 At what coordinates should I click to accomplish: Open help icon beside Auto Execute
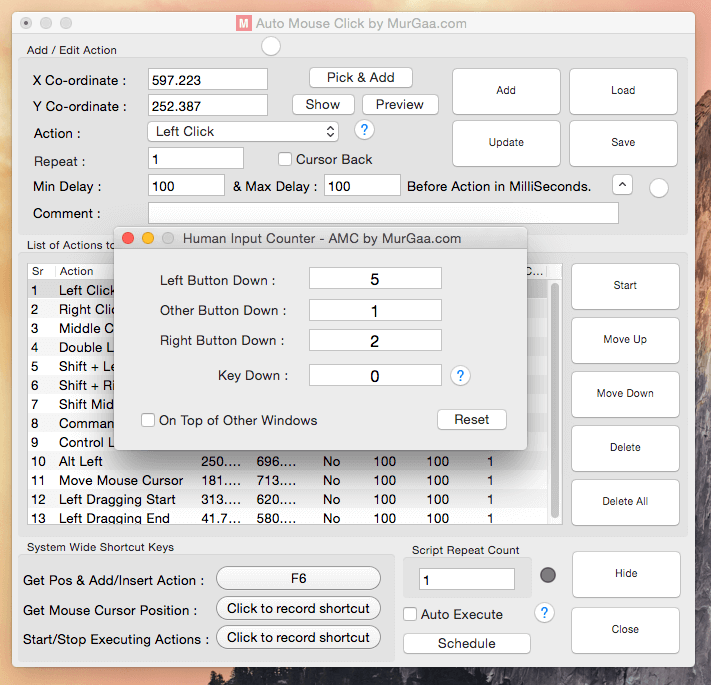coord(544,613)
